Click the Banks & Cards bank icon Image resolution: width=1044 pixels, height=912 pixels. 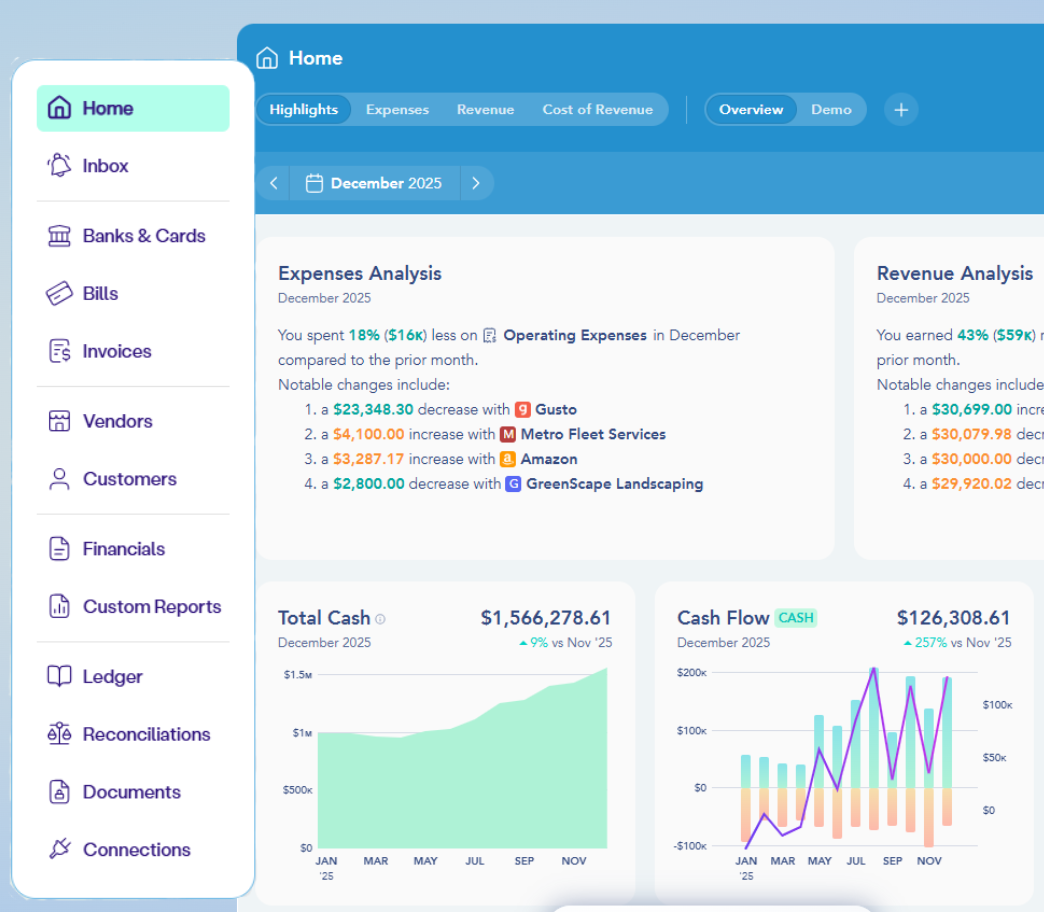[x=58, y=235]
